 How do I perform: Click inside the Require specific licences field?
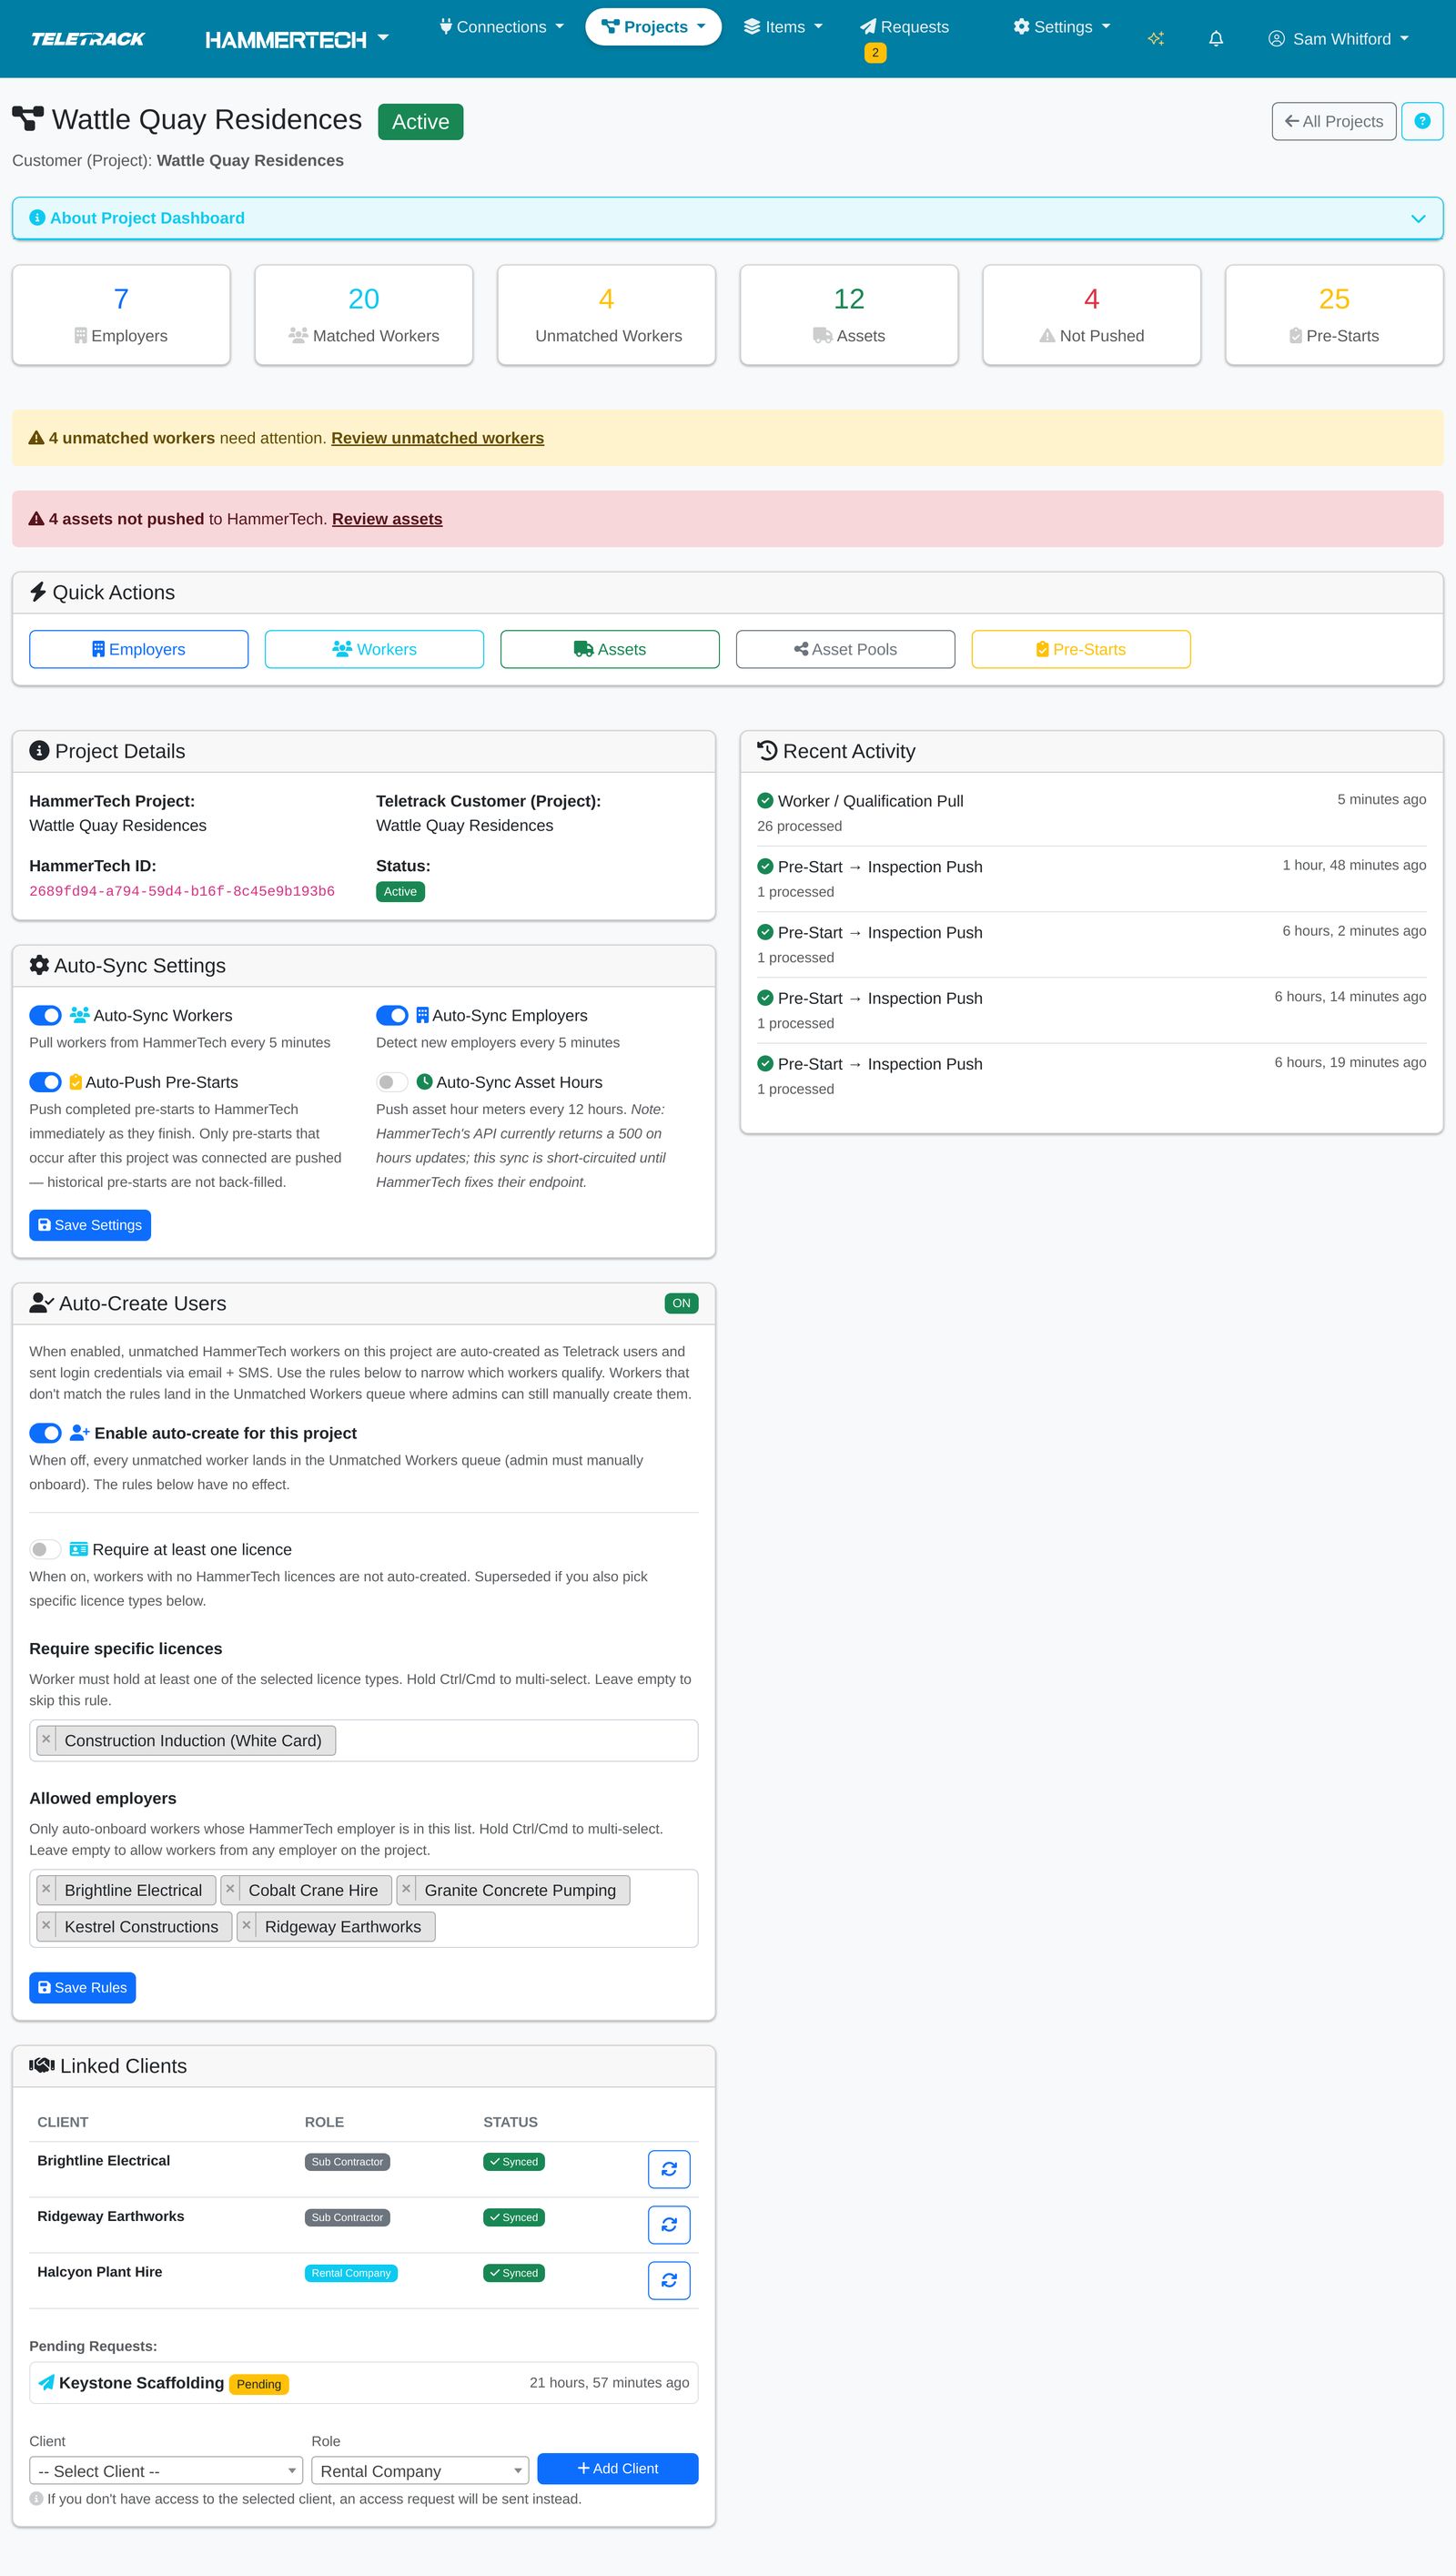click(x=364, y=1740)
